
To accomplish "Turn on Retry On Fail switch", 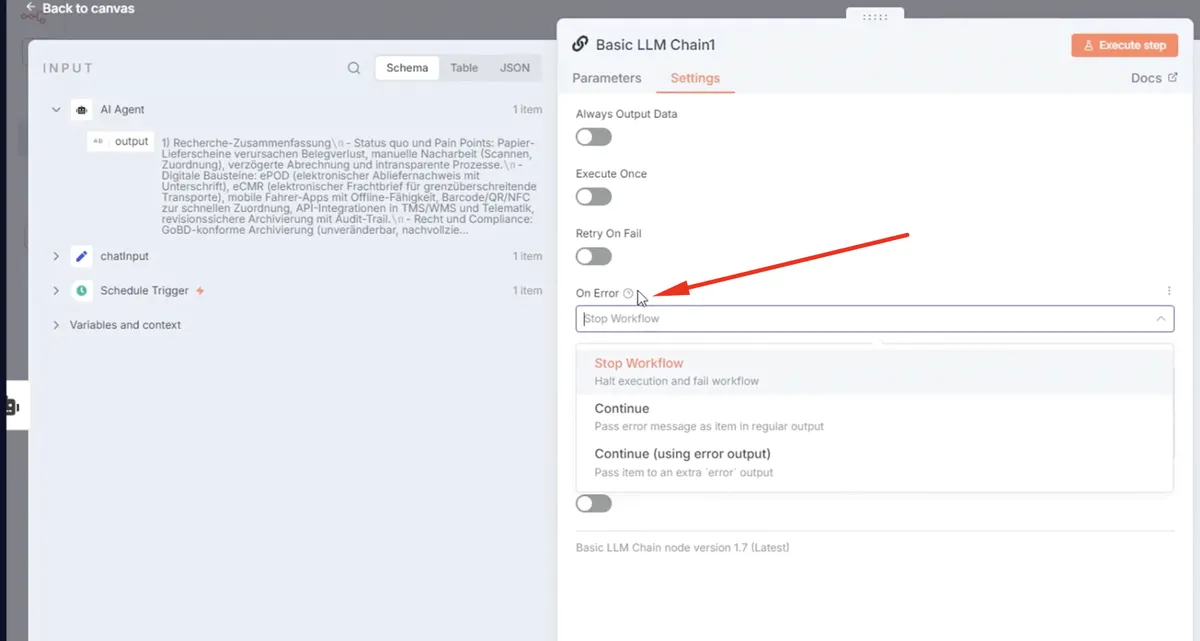I will (594, 257).
